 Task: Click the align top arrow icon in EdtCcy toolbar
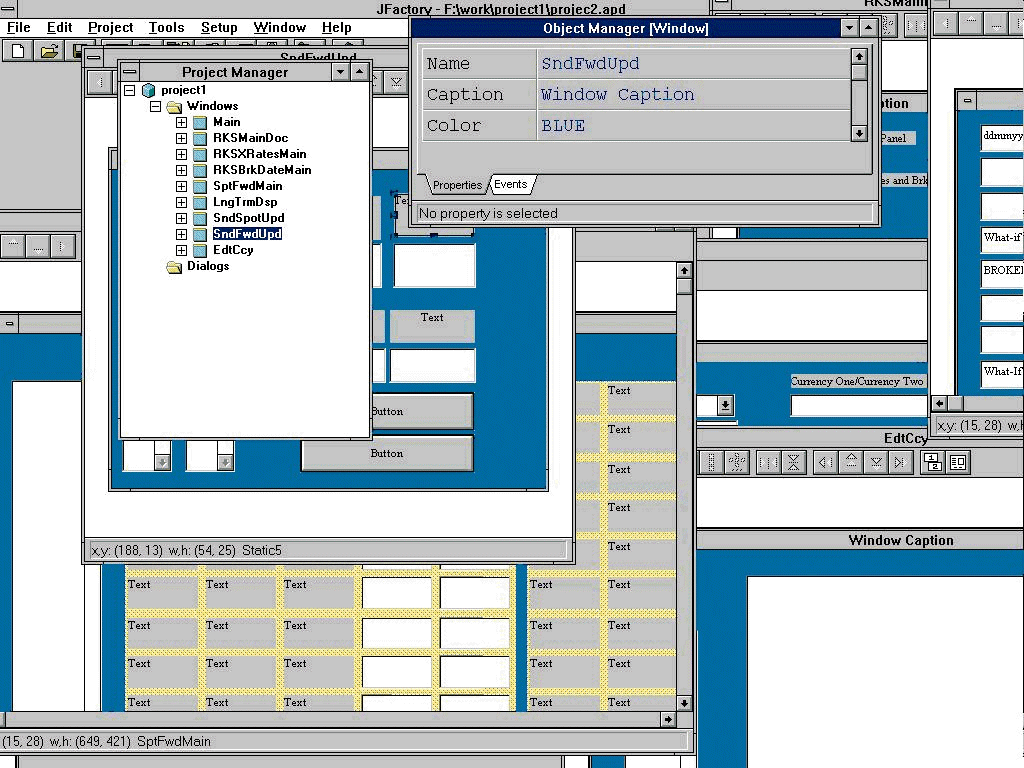coord(851,462)
